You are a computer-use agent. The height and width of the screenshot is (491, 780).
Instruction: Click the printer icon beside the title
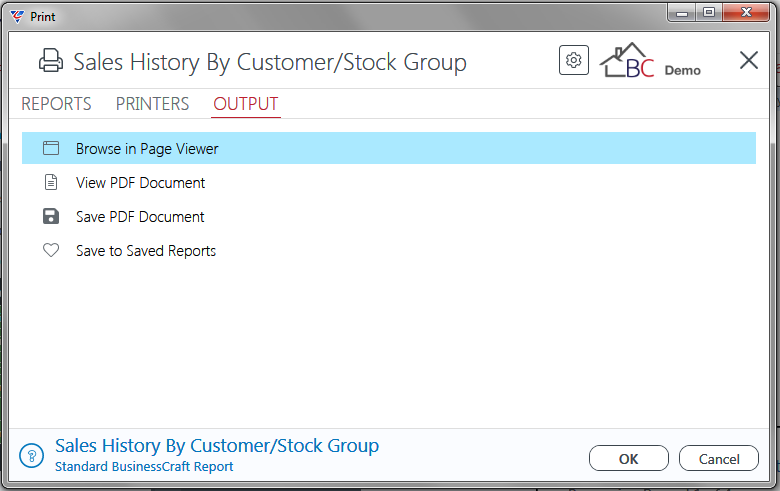pos(51,61)
